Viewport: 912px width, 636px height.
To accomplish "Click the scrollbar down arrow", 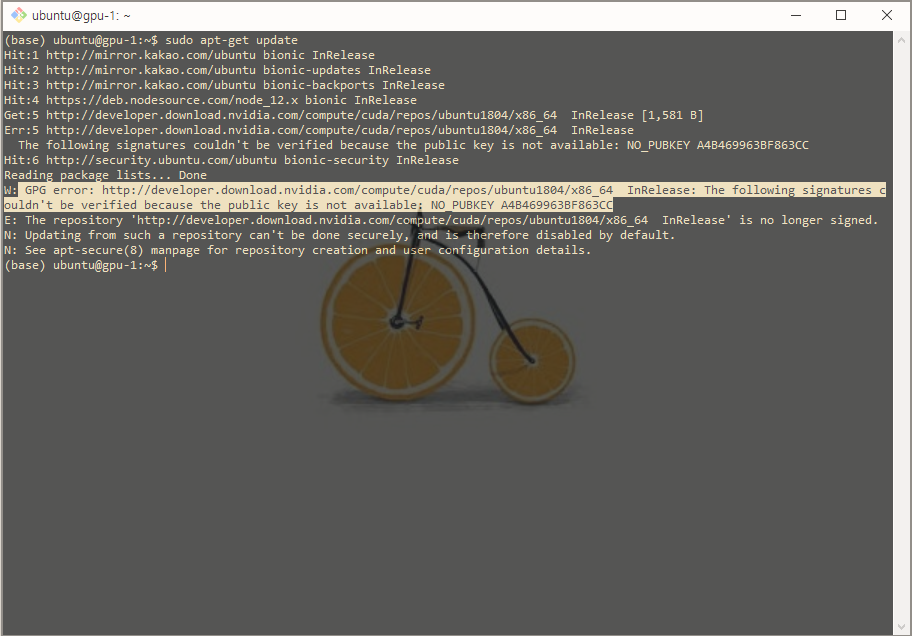I will [x=902, y=627].
